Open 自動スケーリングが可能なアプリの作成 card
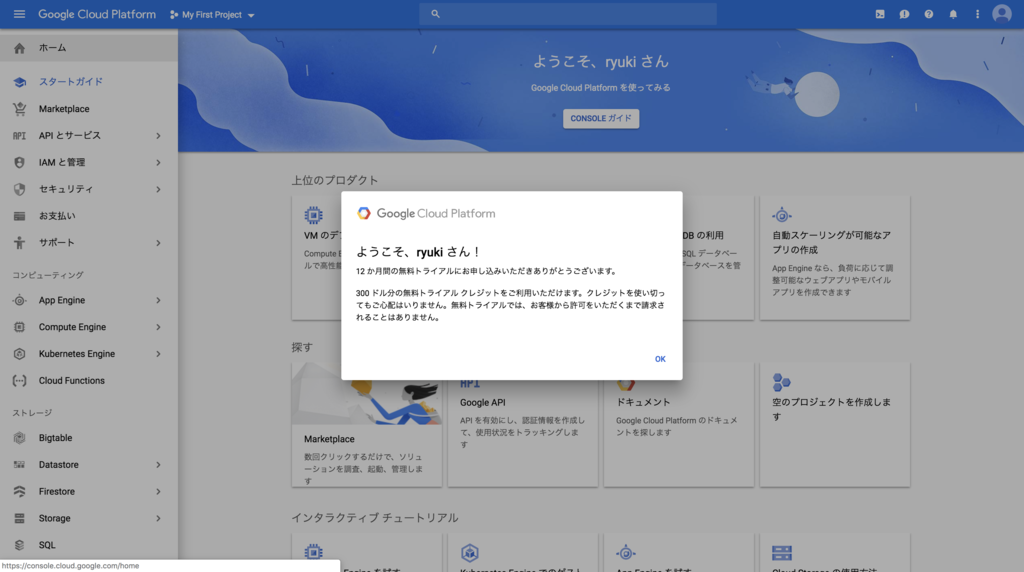Image resolution: width=1024 pixels, height=572 pixels. [835, 258]
